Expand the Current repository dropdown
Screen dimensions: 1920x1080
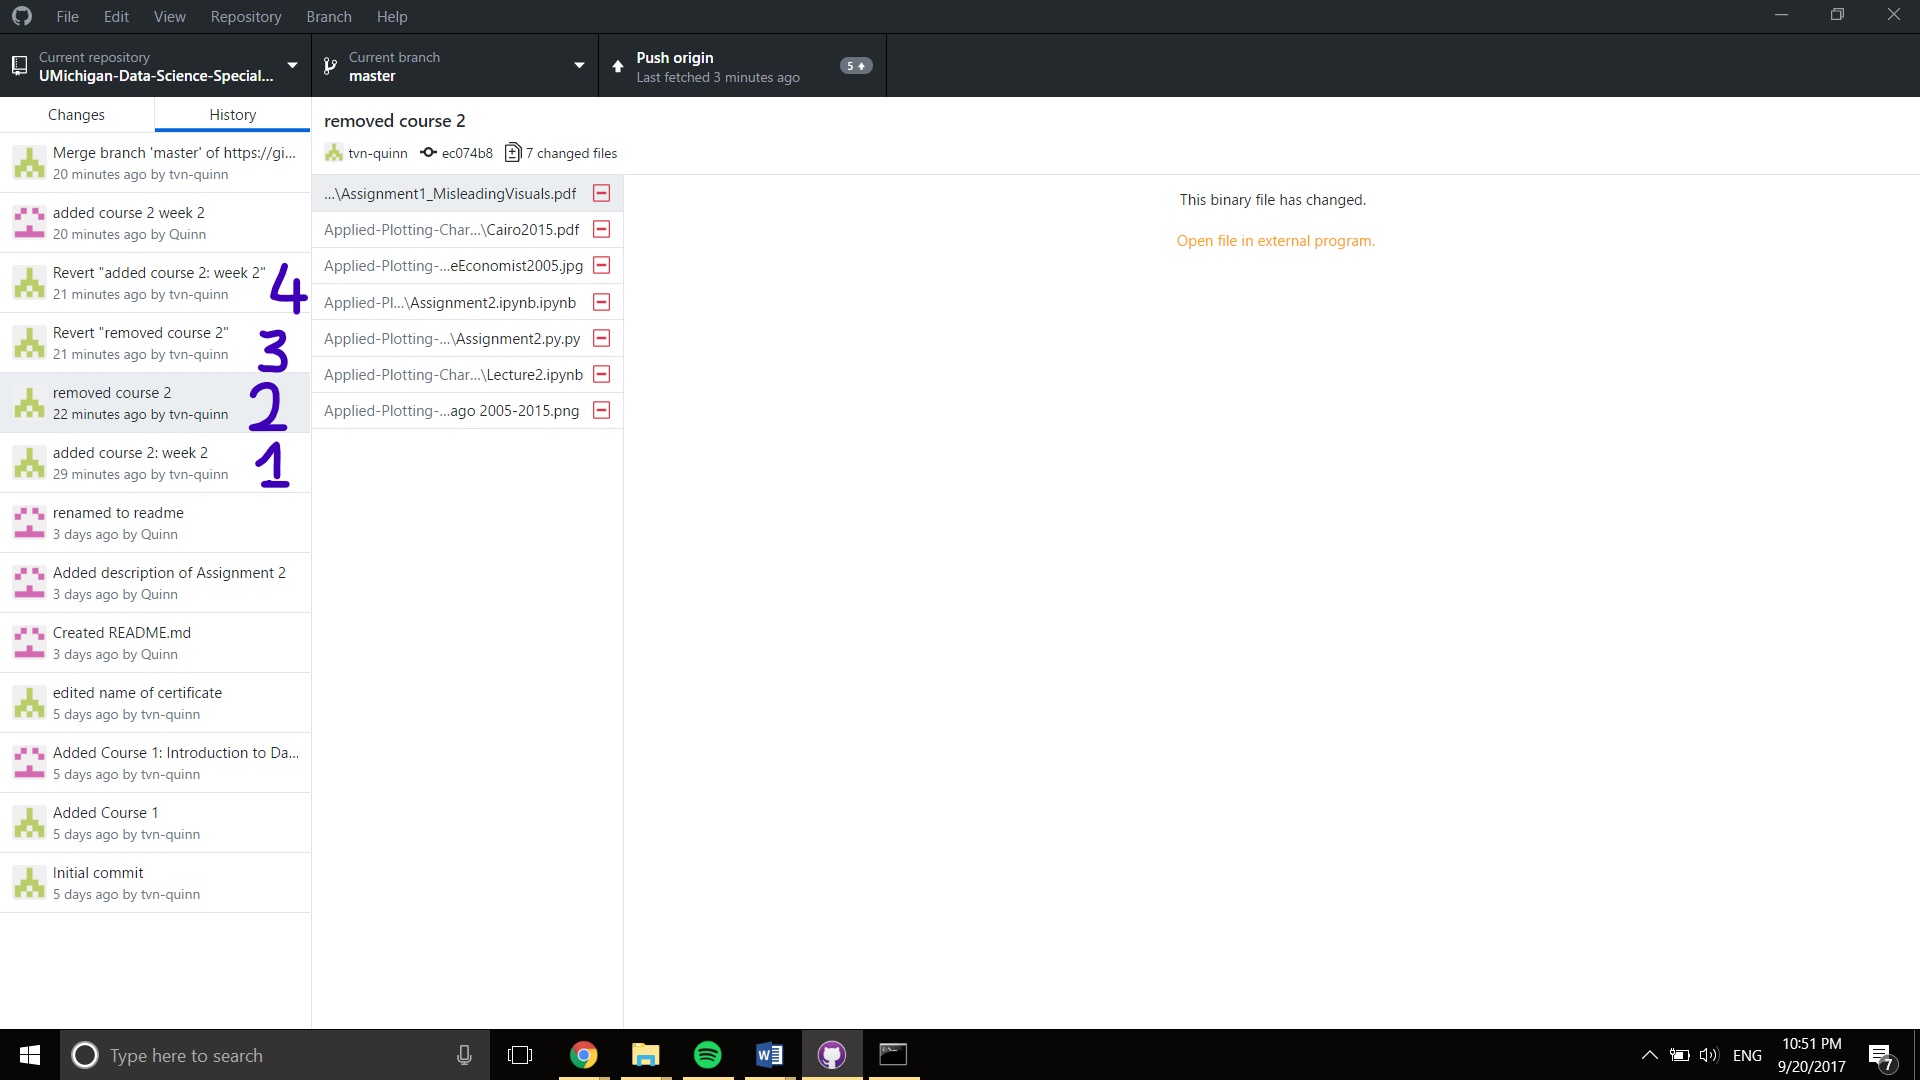(x=291, y=65)
